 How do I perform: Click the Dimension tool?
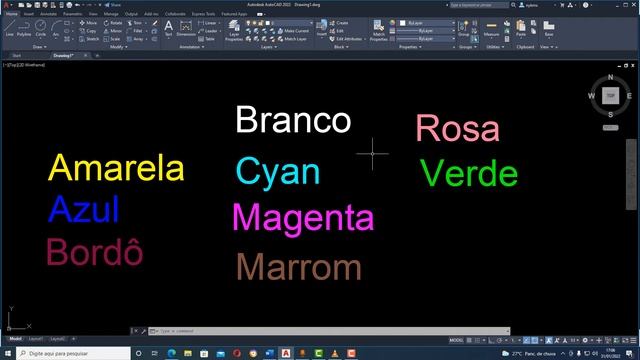click(186, 29)
